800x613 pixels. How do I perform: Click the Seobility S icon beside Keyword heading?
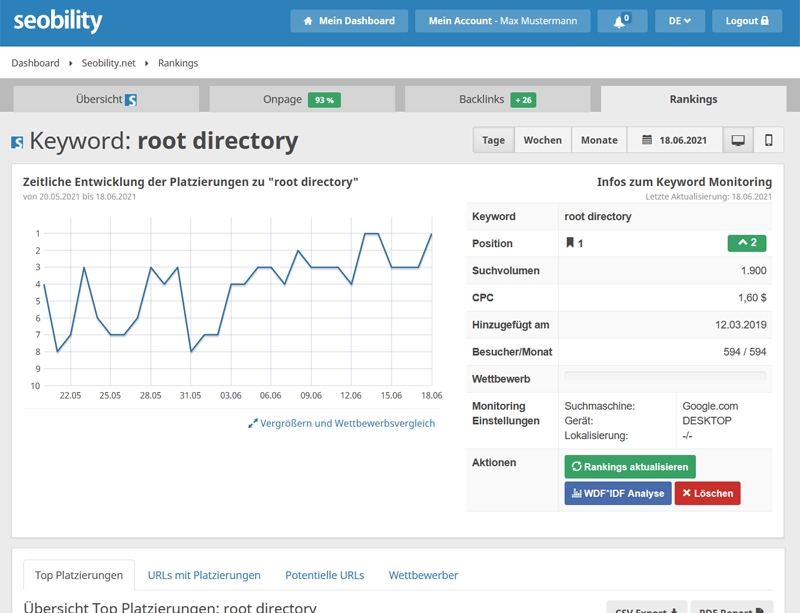coord(17,142)
